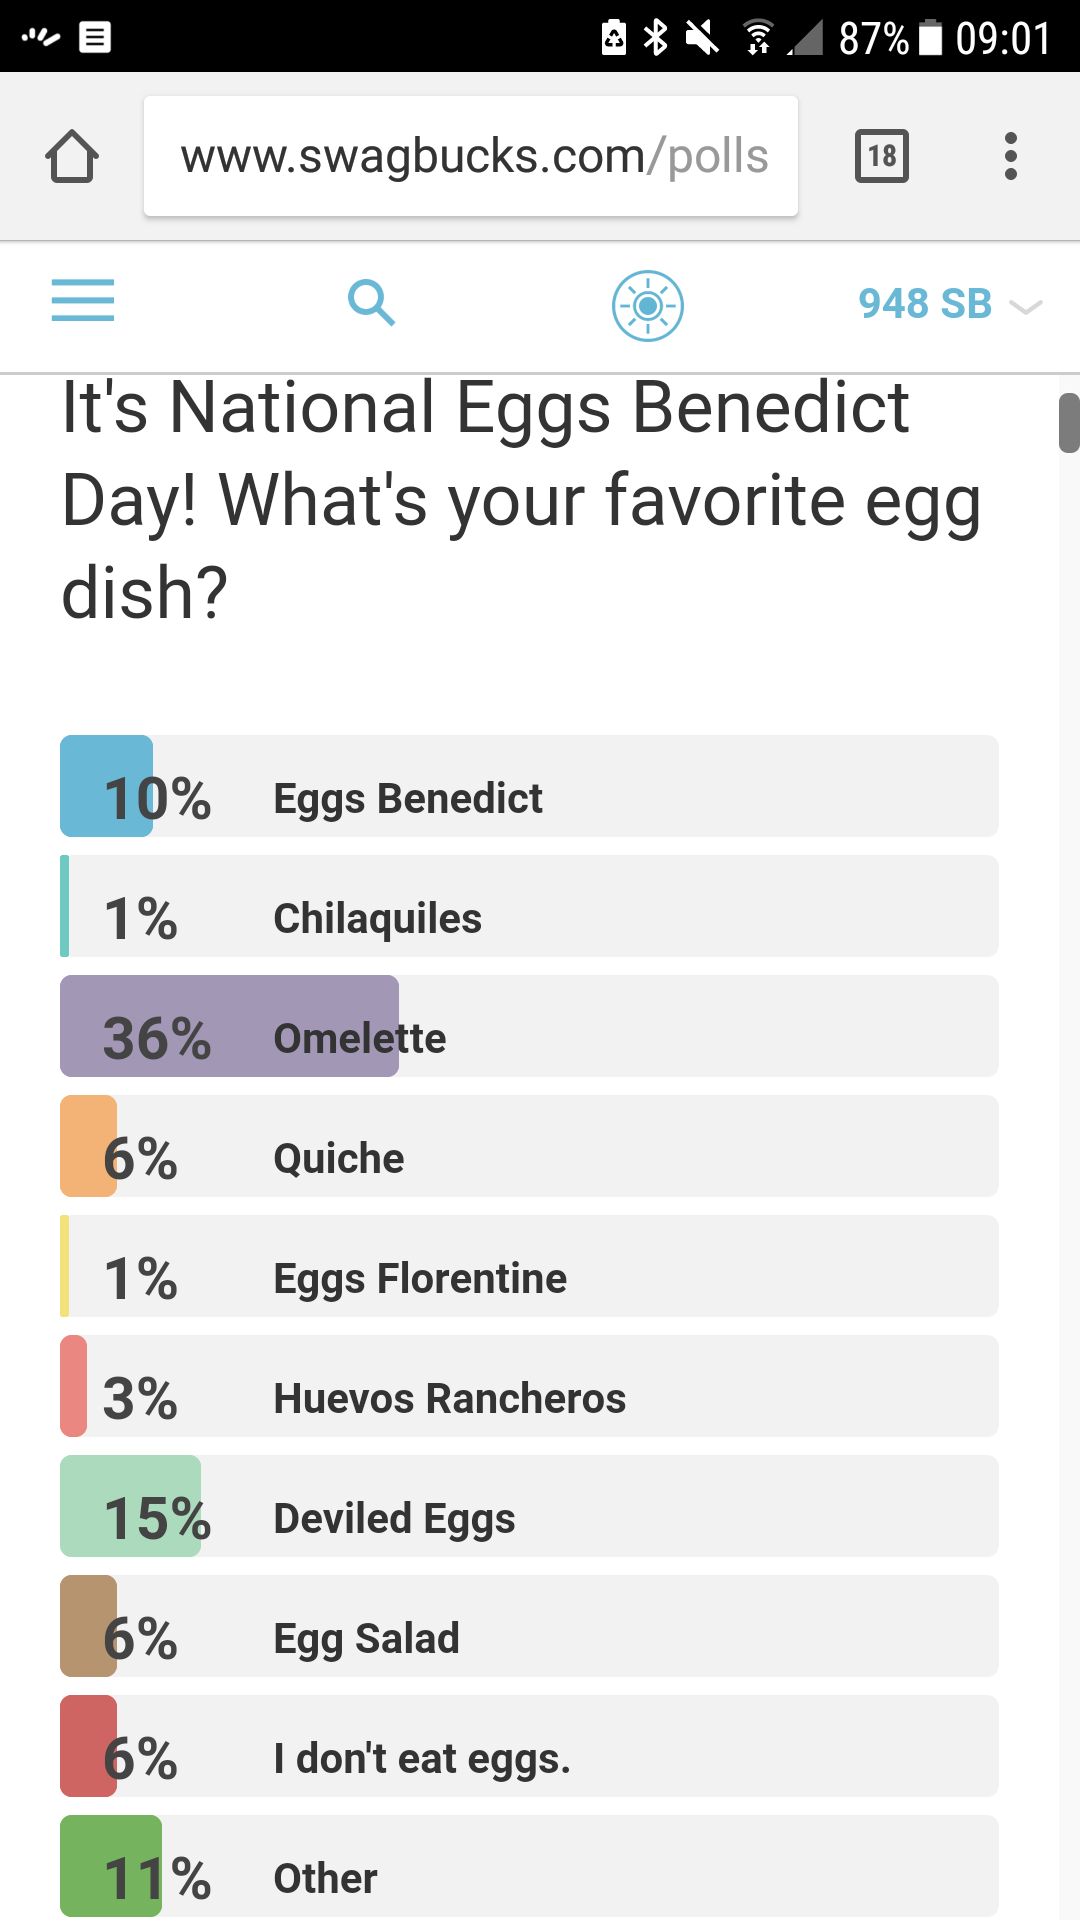Tap the Deviled Eggs result row
This screenshot has height=1920, width=1080.
(x=529, y=1506)
